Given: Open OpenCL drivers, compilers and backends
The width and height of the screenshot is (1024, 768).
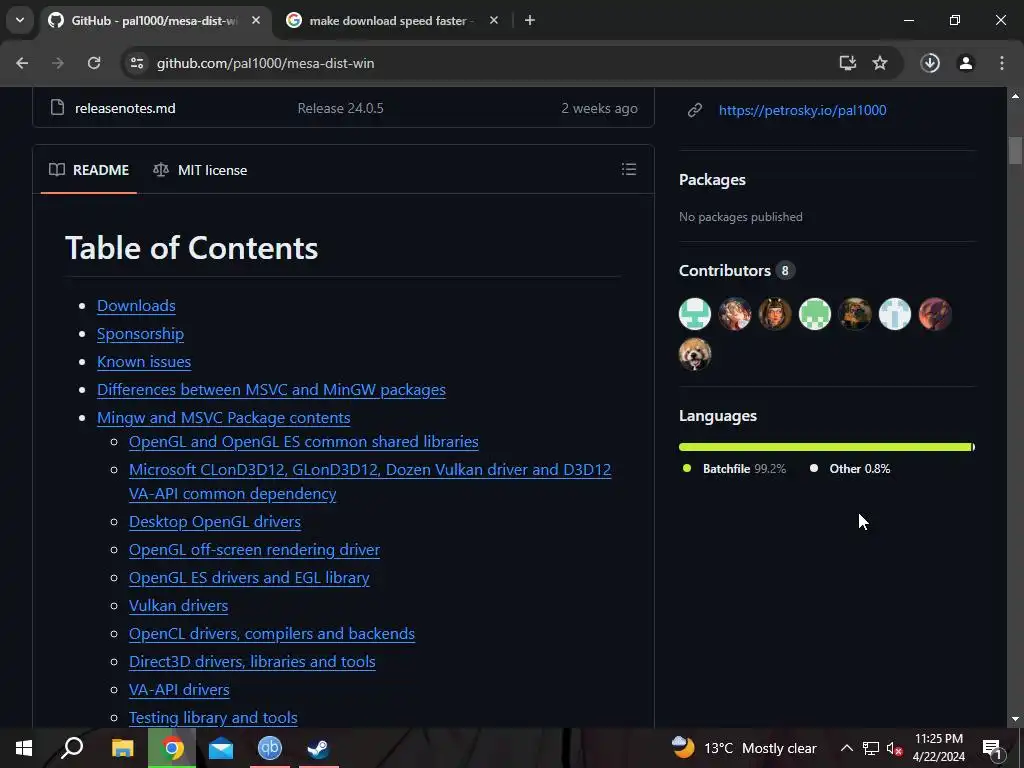Looking at the screenshot, I should click(272, 634).
